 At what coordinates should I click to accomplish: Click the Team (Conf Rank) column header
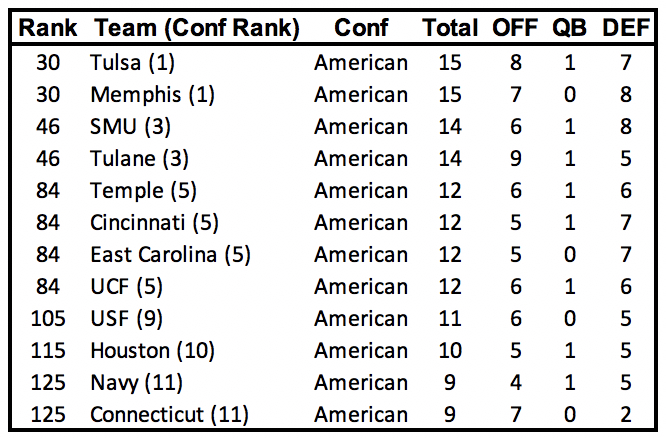(195, 29)
